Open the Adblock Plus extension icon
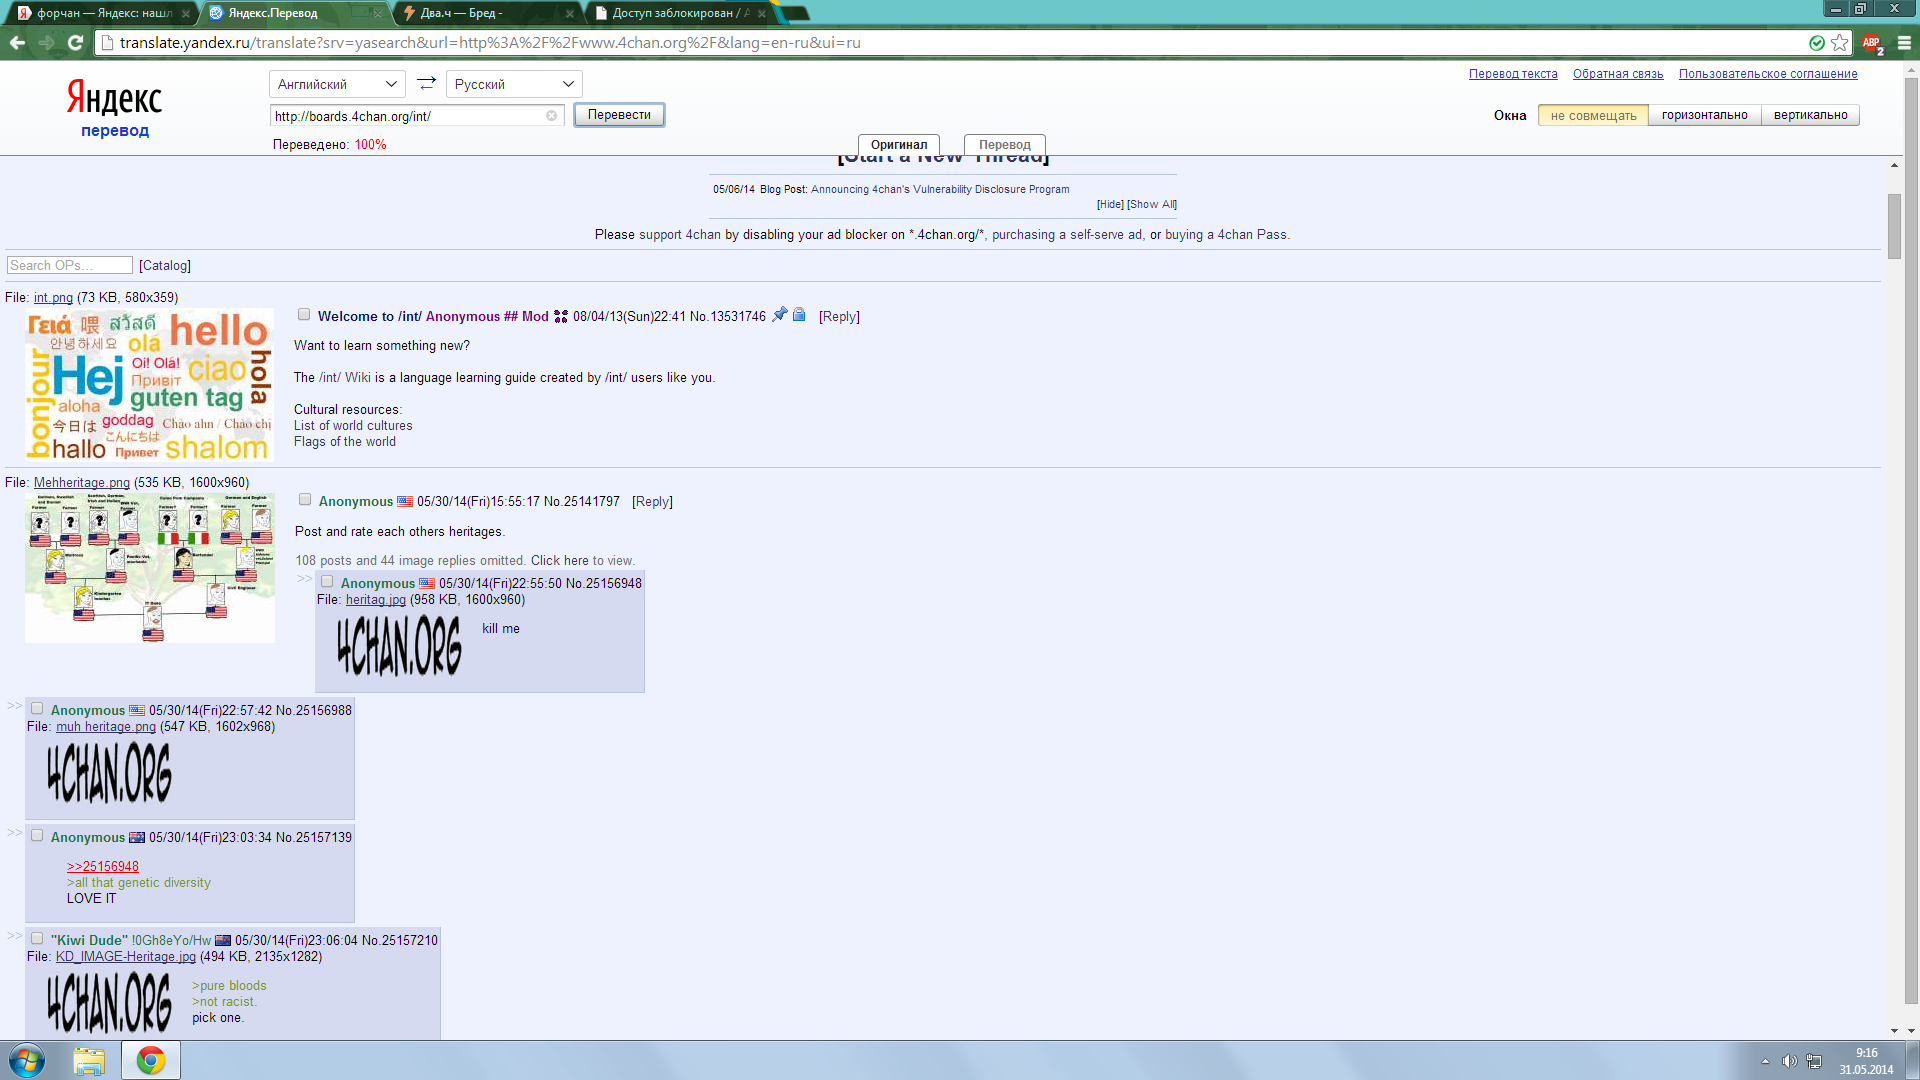The height and width of the screenshot is (1080, 1920). tap(1871, 43)
